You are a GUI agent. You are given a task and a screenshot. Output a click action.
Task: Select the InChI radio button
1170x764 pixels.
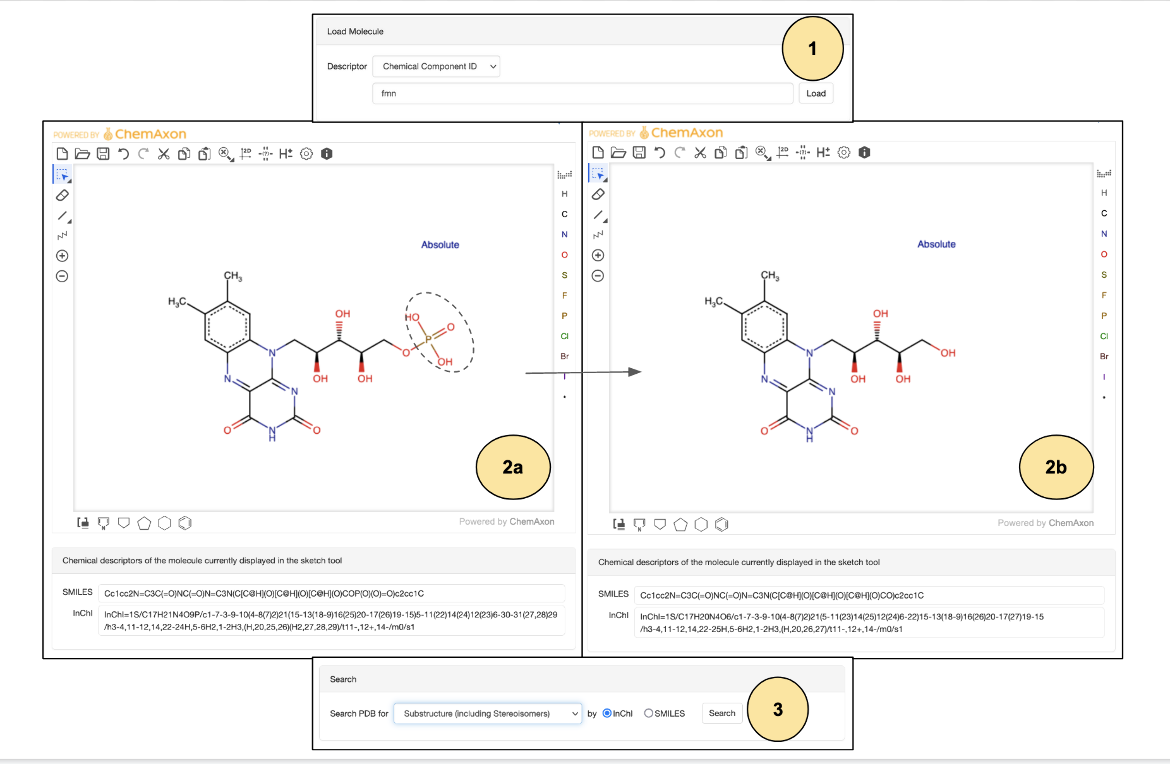point(607,713)
